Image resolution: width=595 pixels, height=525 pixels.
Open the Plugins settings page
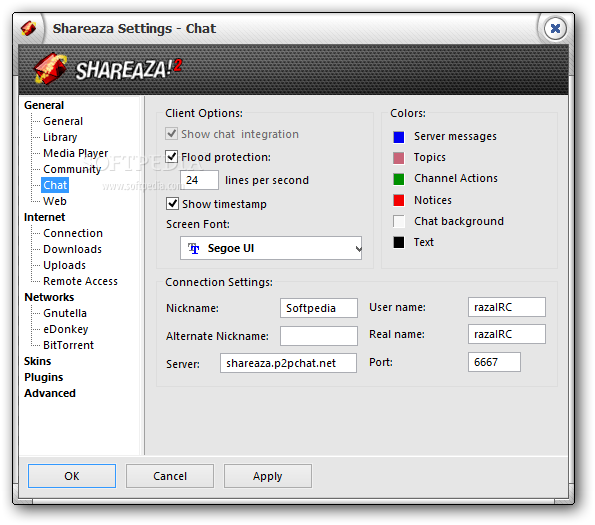coord(44,377)
